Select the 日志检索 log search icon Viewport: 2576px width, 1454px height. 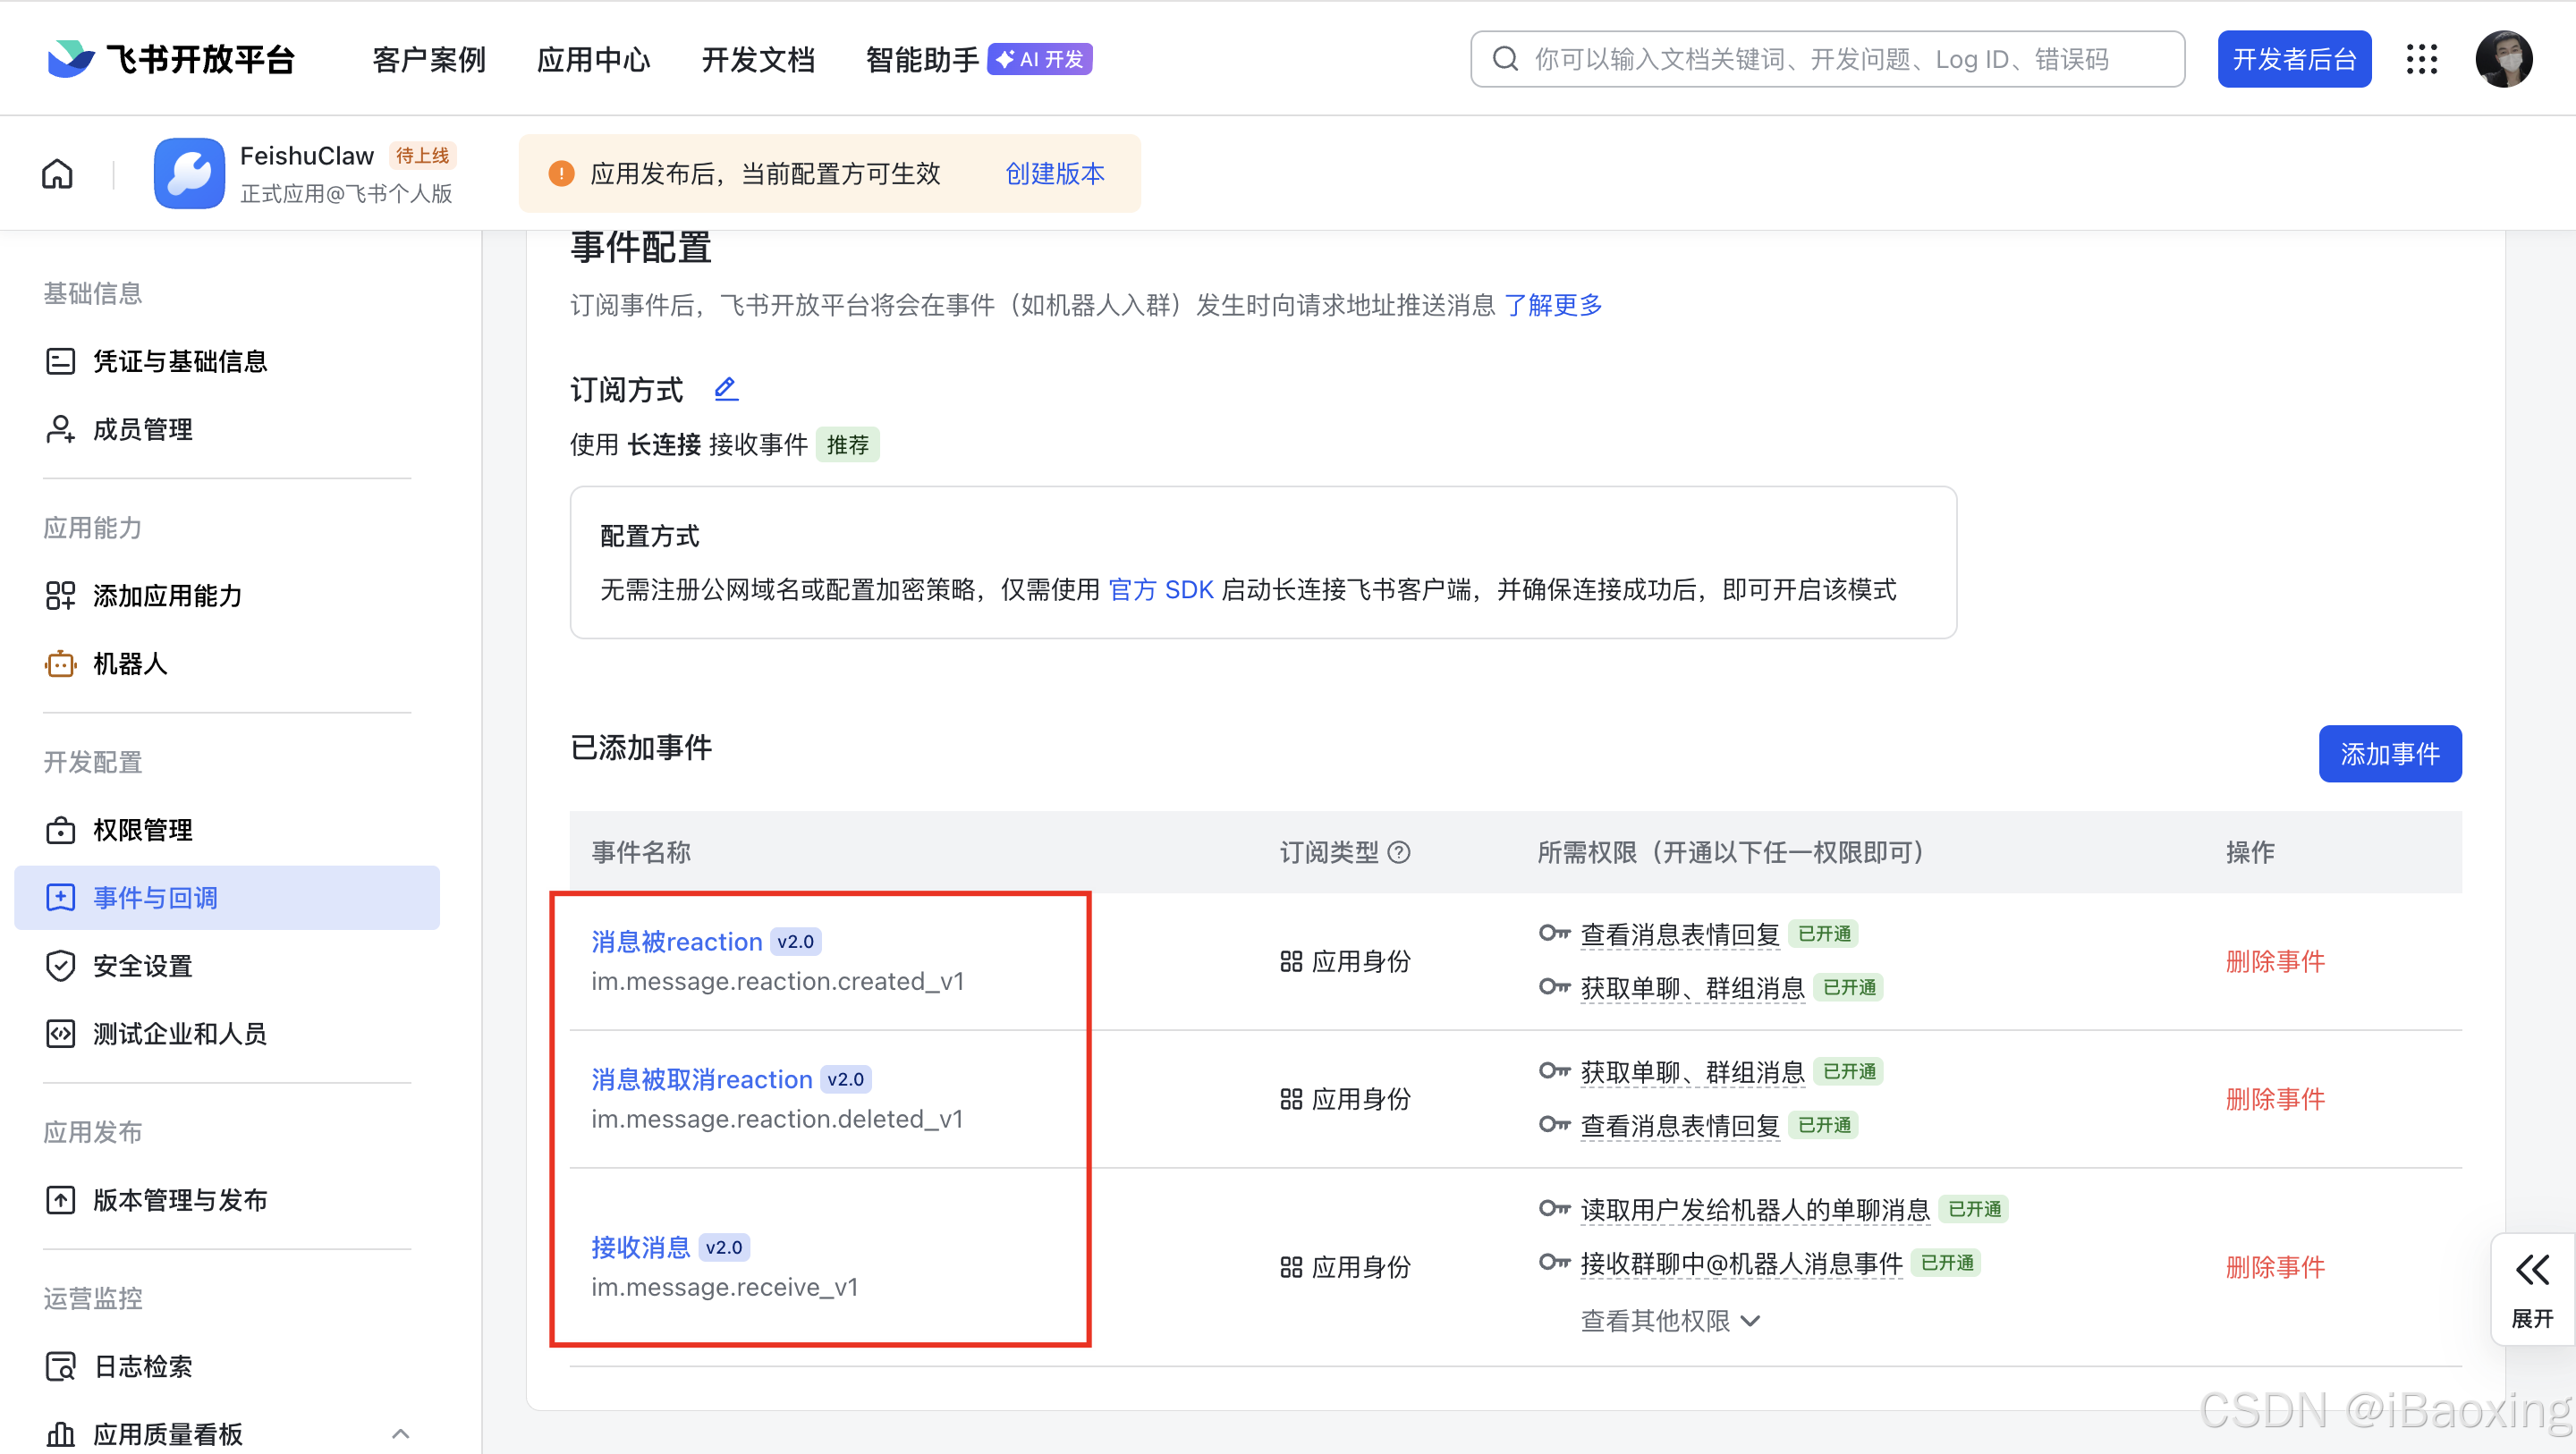click(60, 1366)
